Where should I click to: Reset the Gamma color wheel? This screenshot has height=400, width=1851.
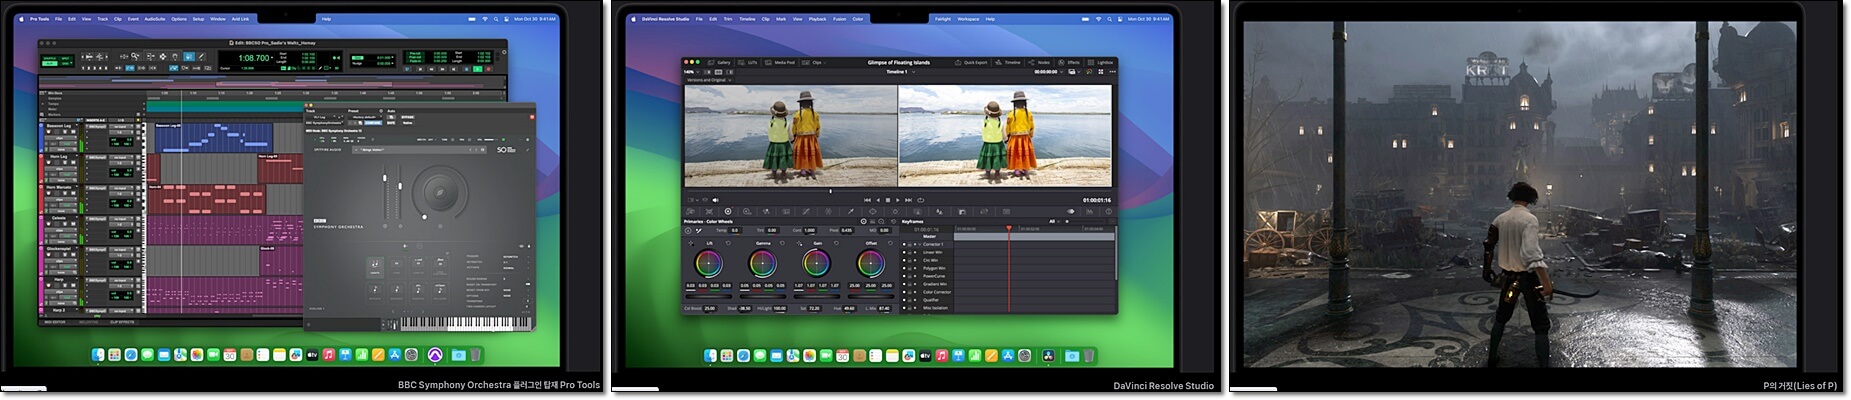781,243
